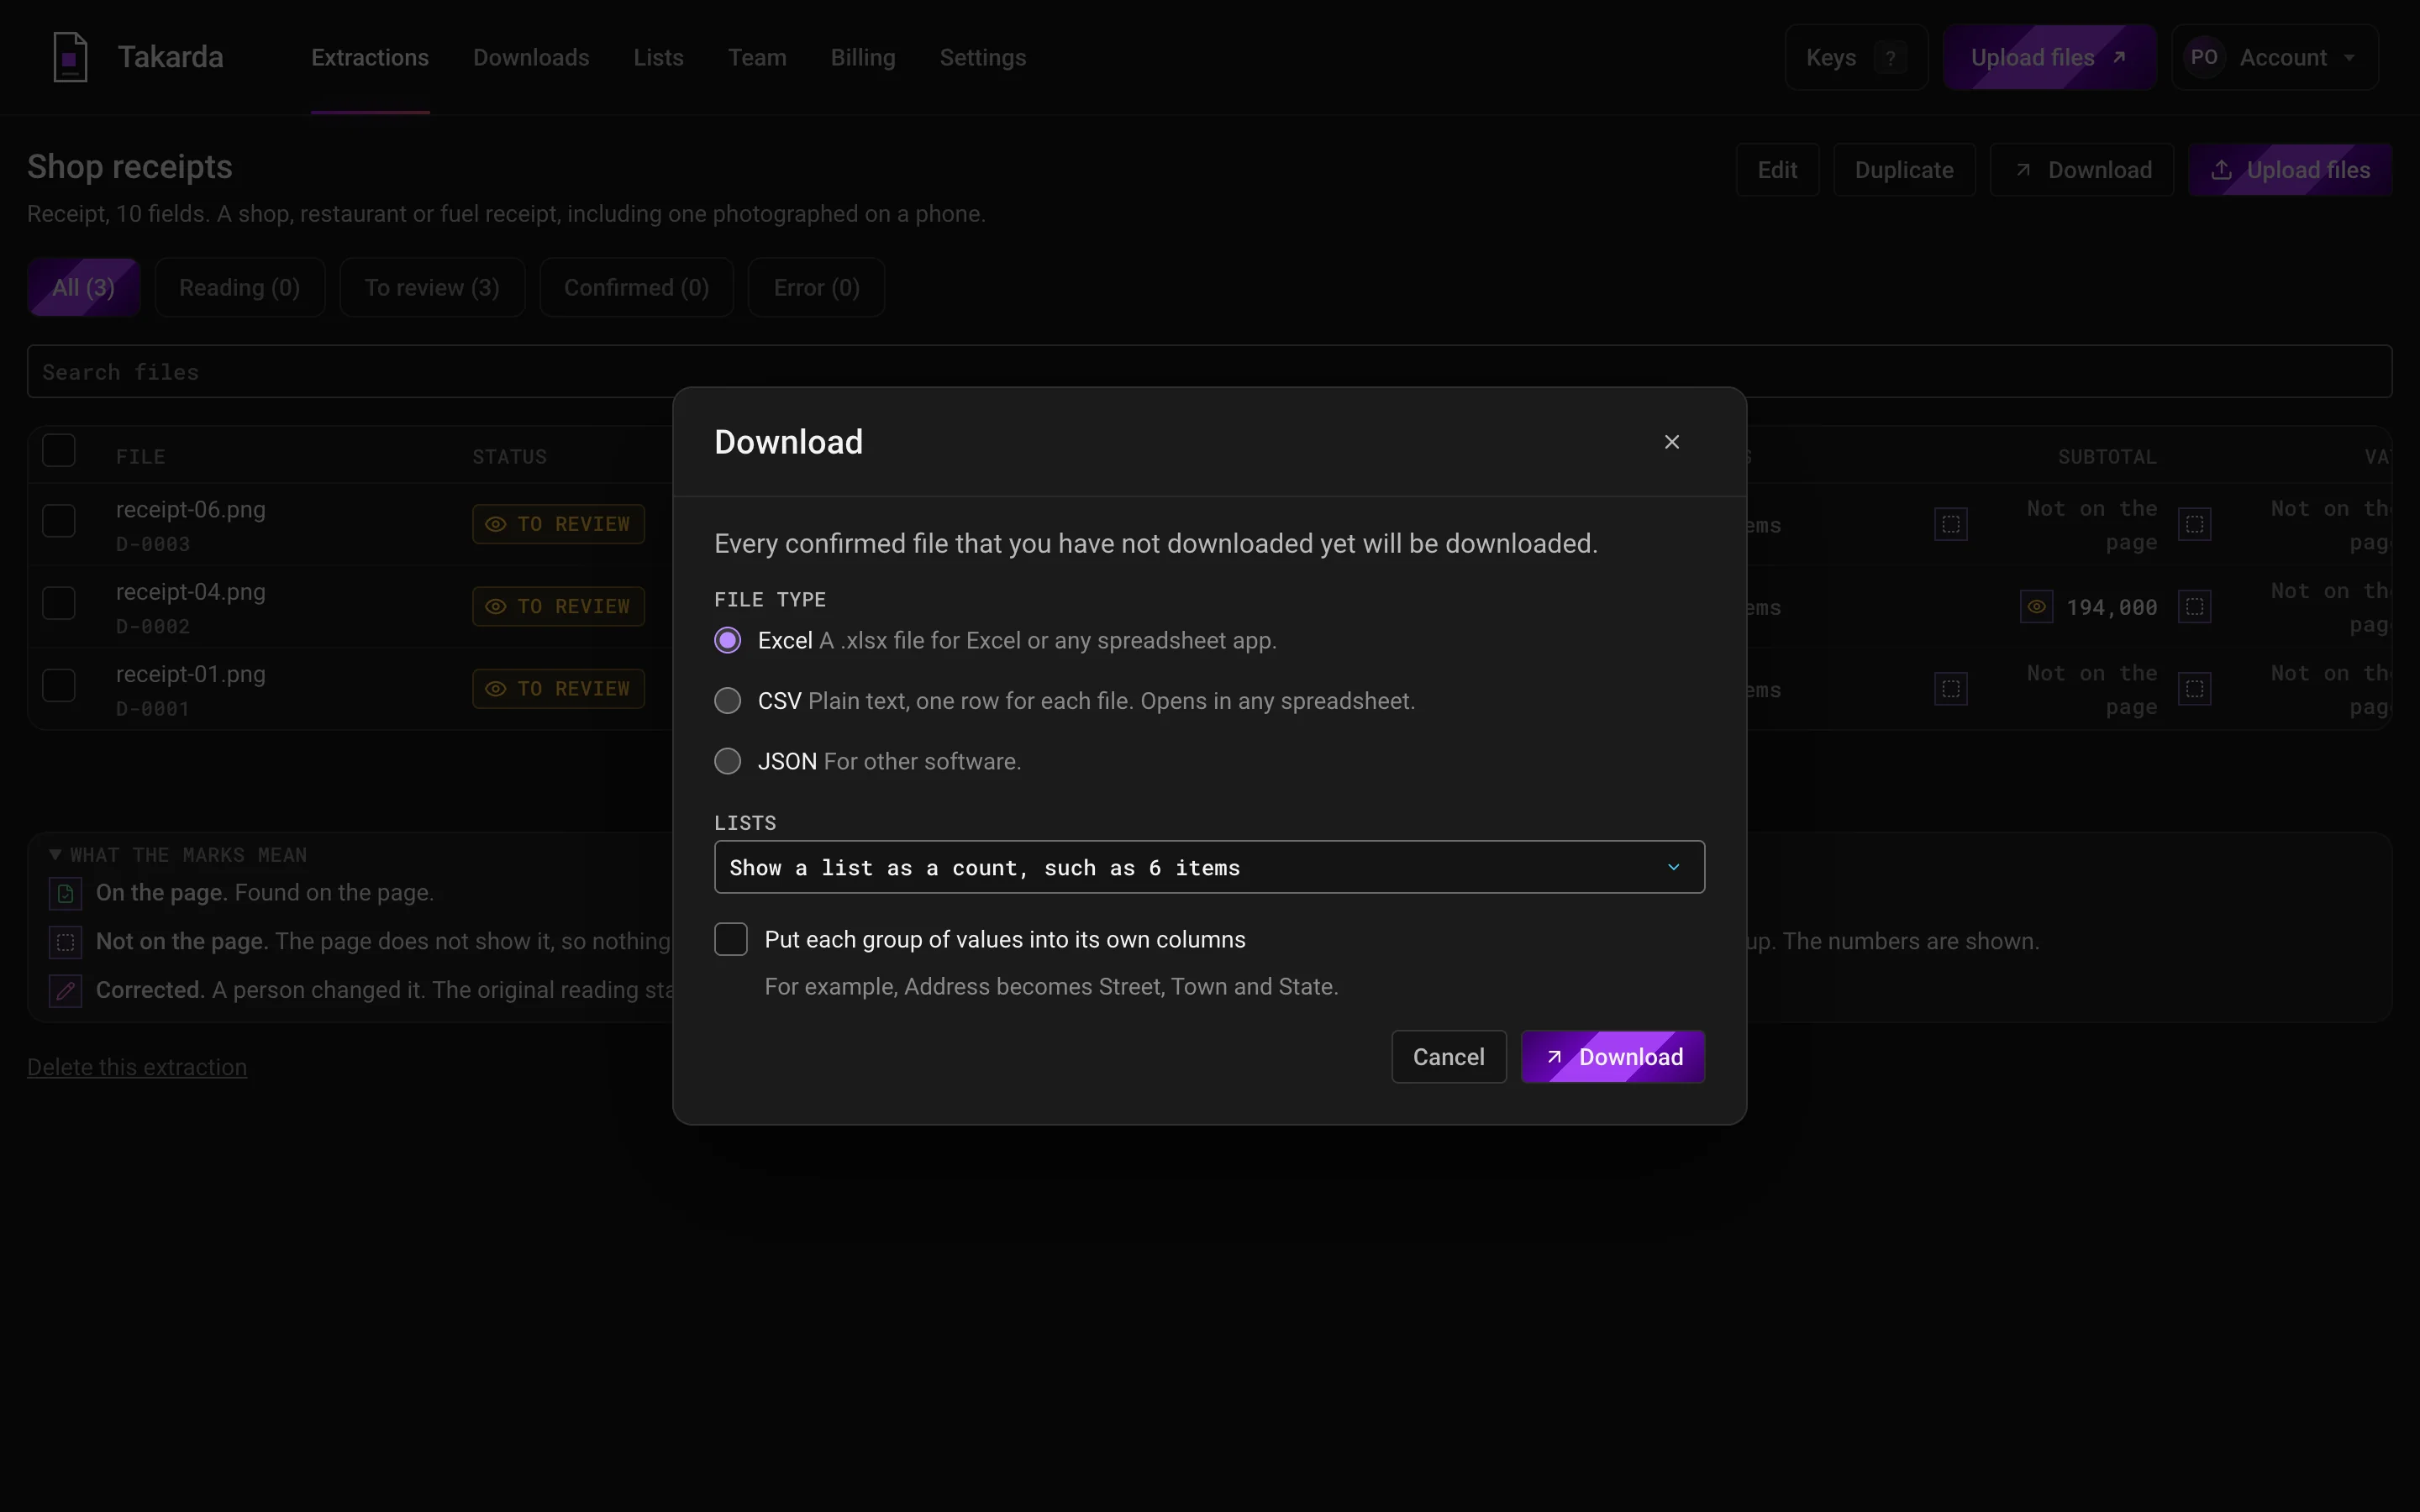Tick the checkbox for receipt-04.png row
This screenshot has height=1512, width=2420.
pyautogui.click(x=59, y=603)
